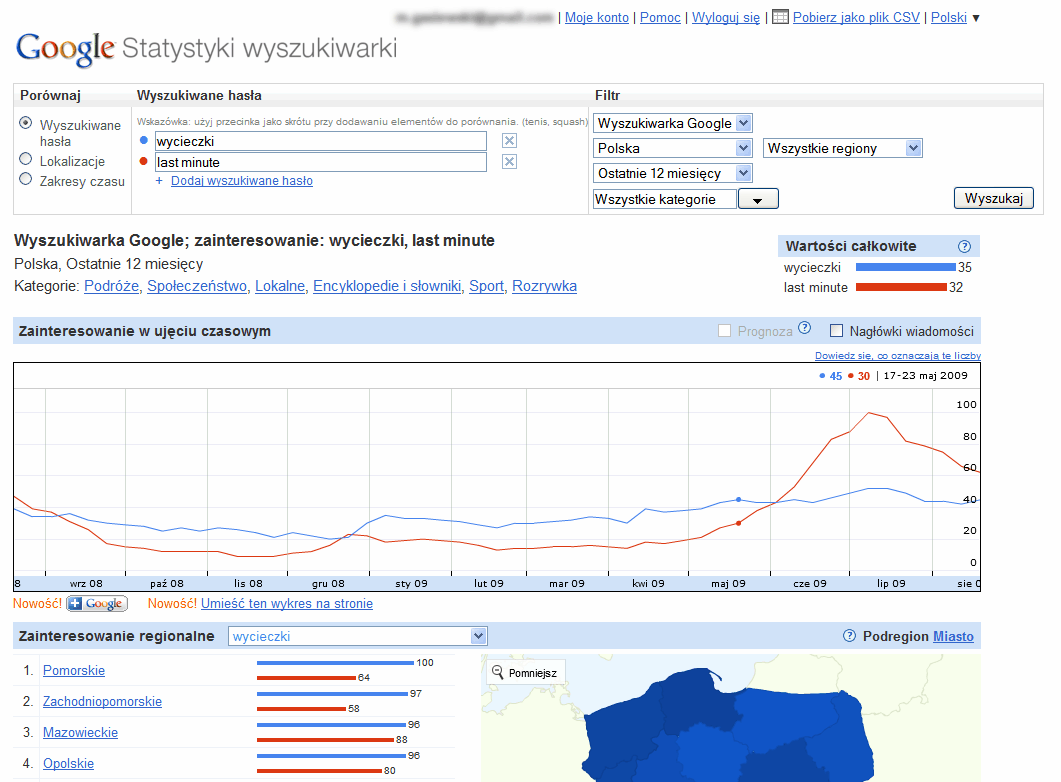Open the Rozrywka category link
Image resolution: width=1061 pixels, height=782 pixels.
coord(545,286)
